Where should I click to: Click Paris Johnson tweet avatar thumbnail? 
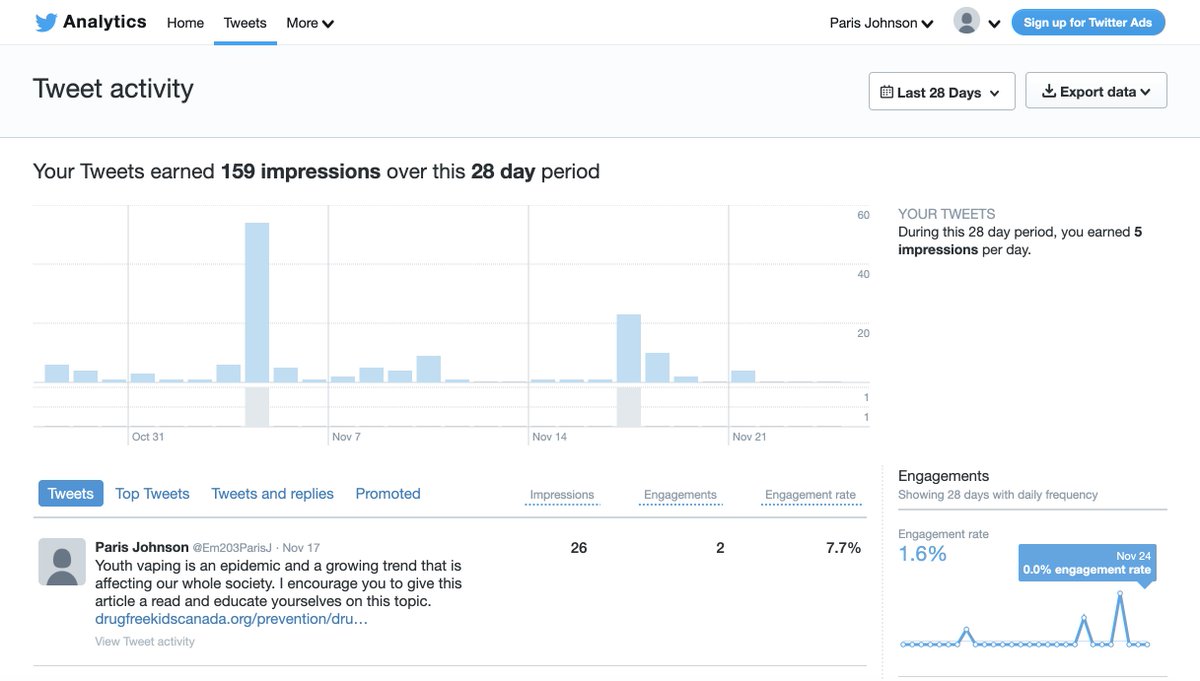[62, 562]
